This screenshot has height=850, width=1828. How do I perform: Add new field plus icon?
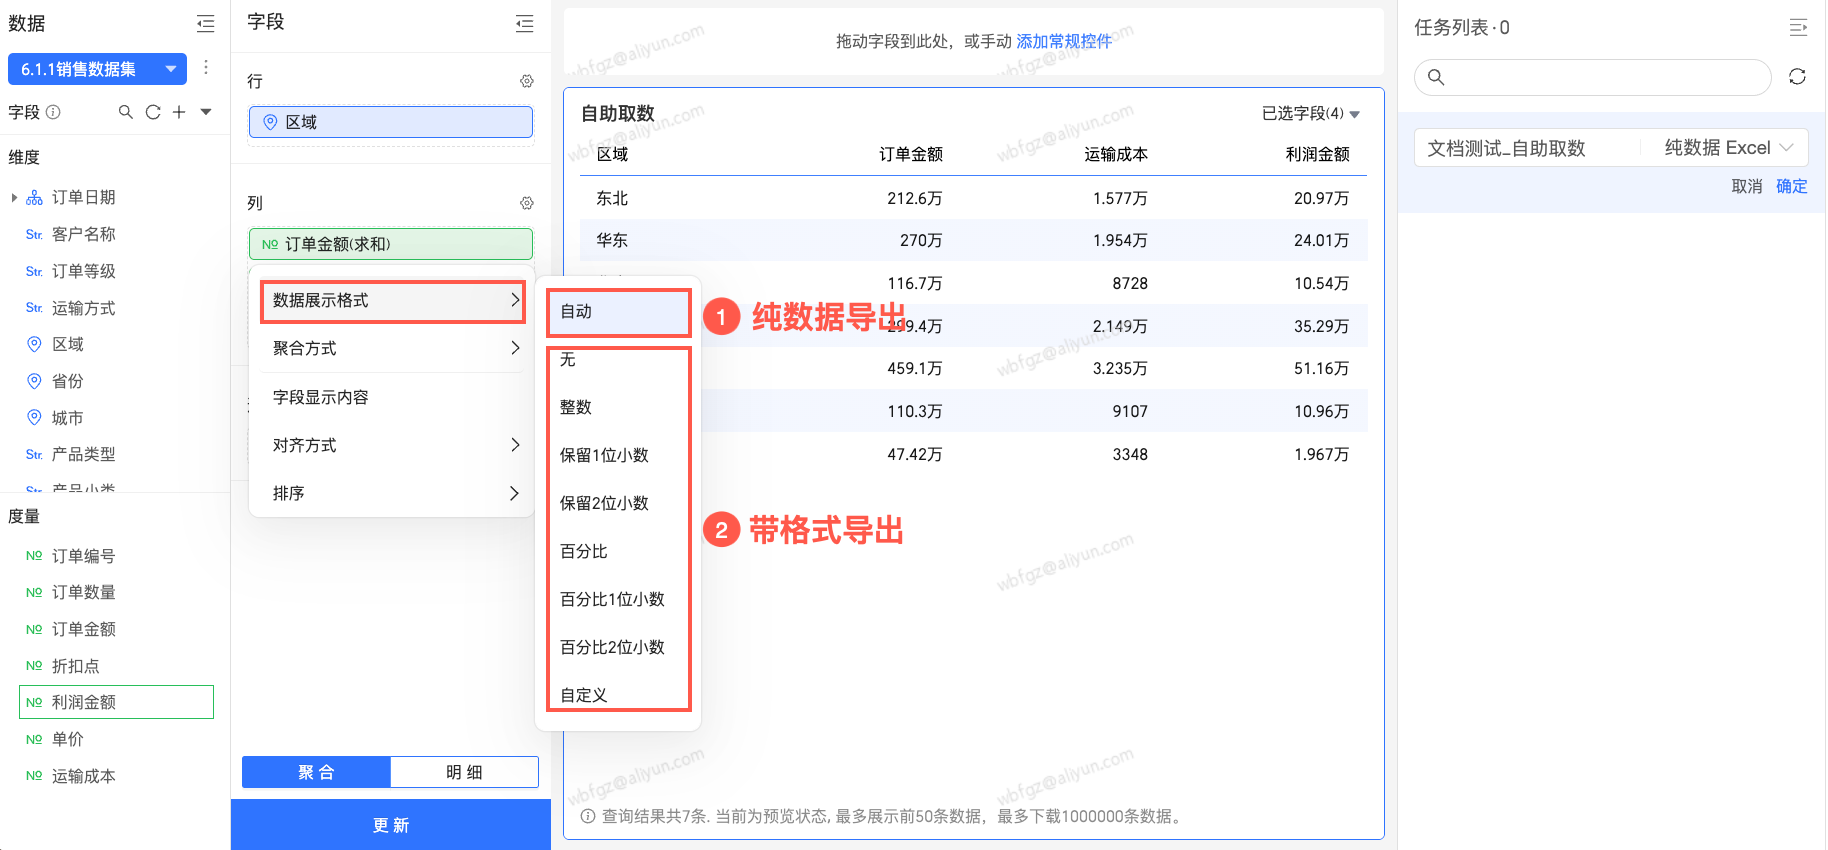point(179,112)
